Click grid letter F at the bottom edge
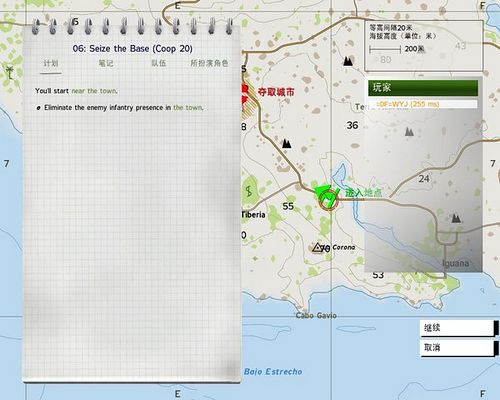This screenshot has height=400, width=500. [482, 394]
